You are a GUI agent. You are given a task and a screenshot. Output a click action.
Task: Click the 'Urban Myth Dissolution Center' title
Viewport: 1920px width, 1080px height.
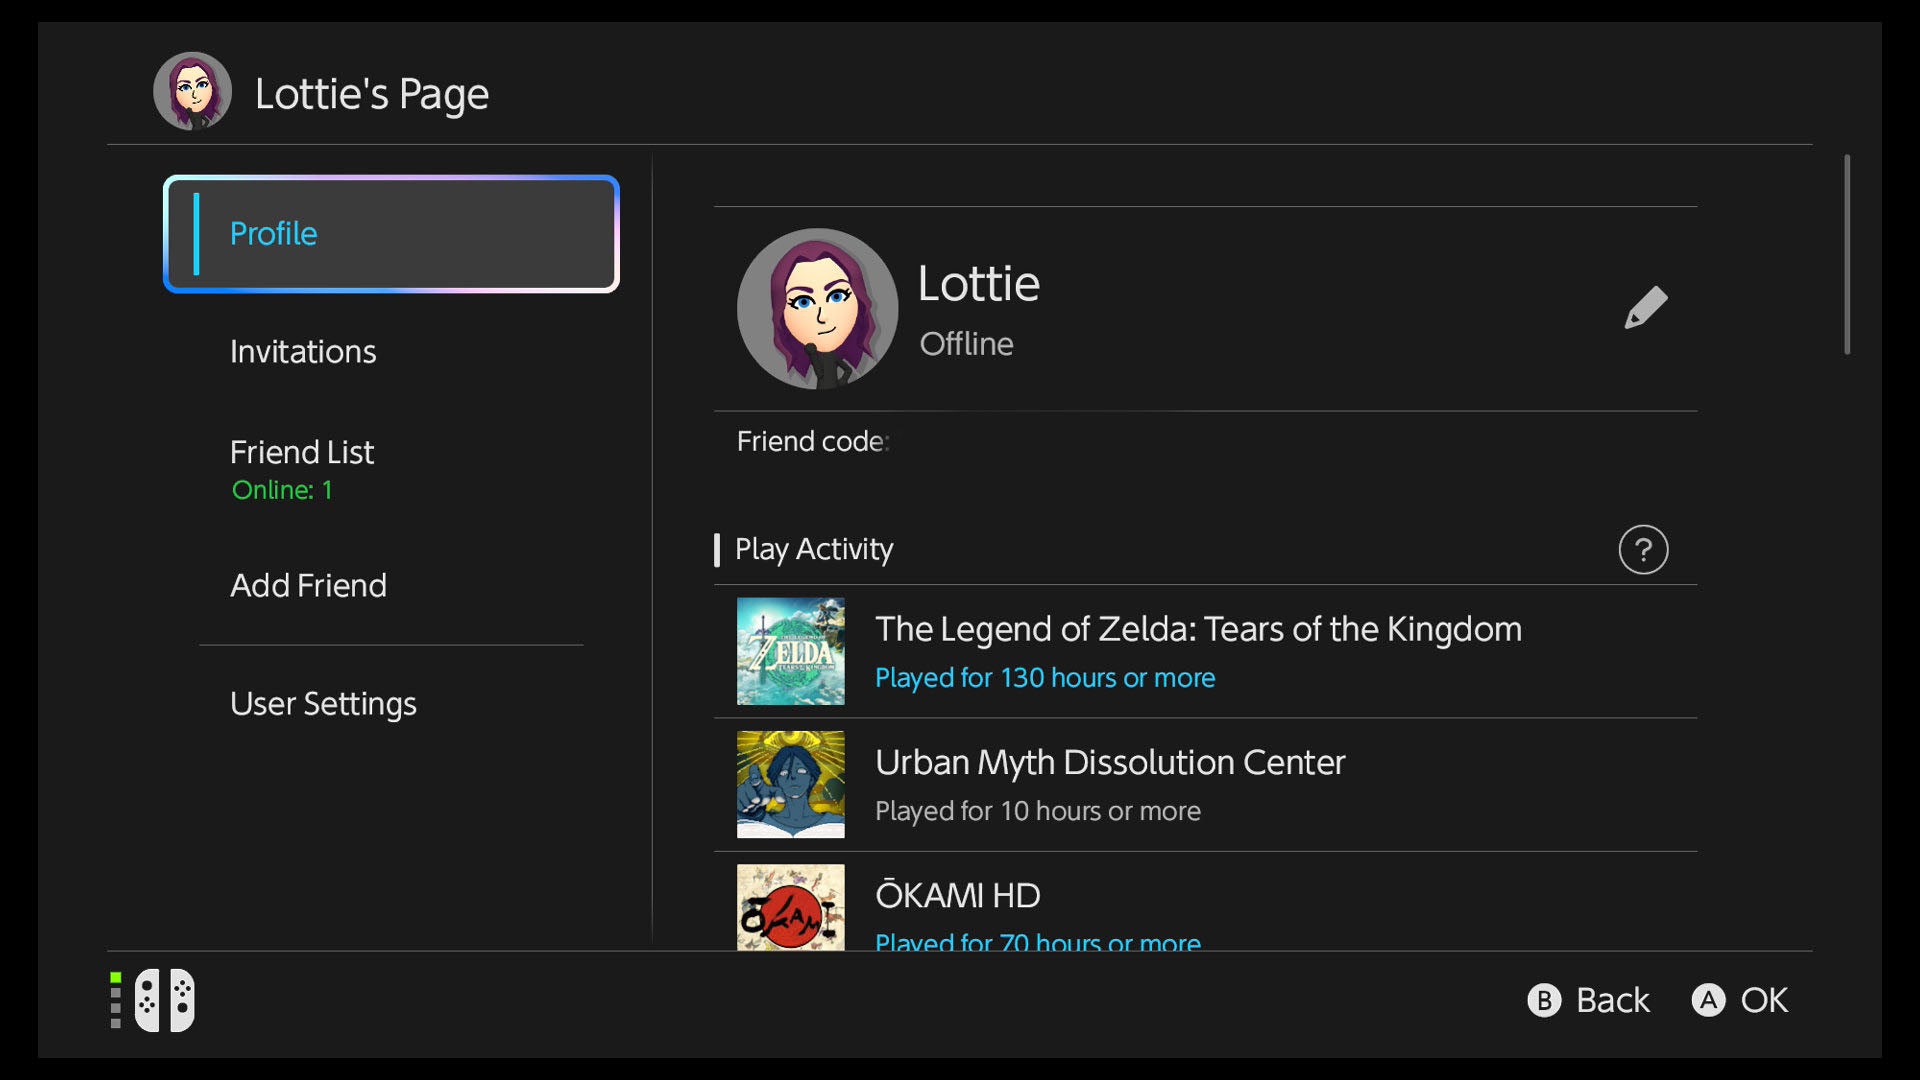[1110, 763]
